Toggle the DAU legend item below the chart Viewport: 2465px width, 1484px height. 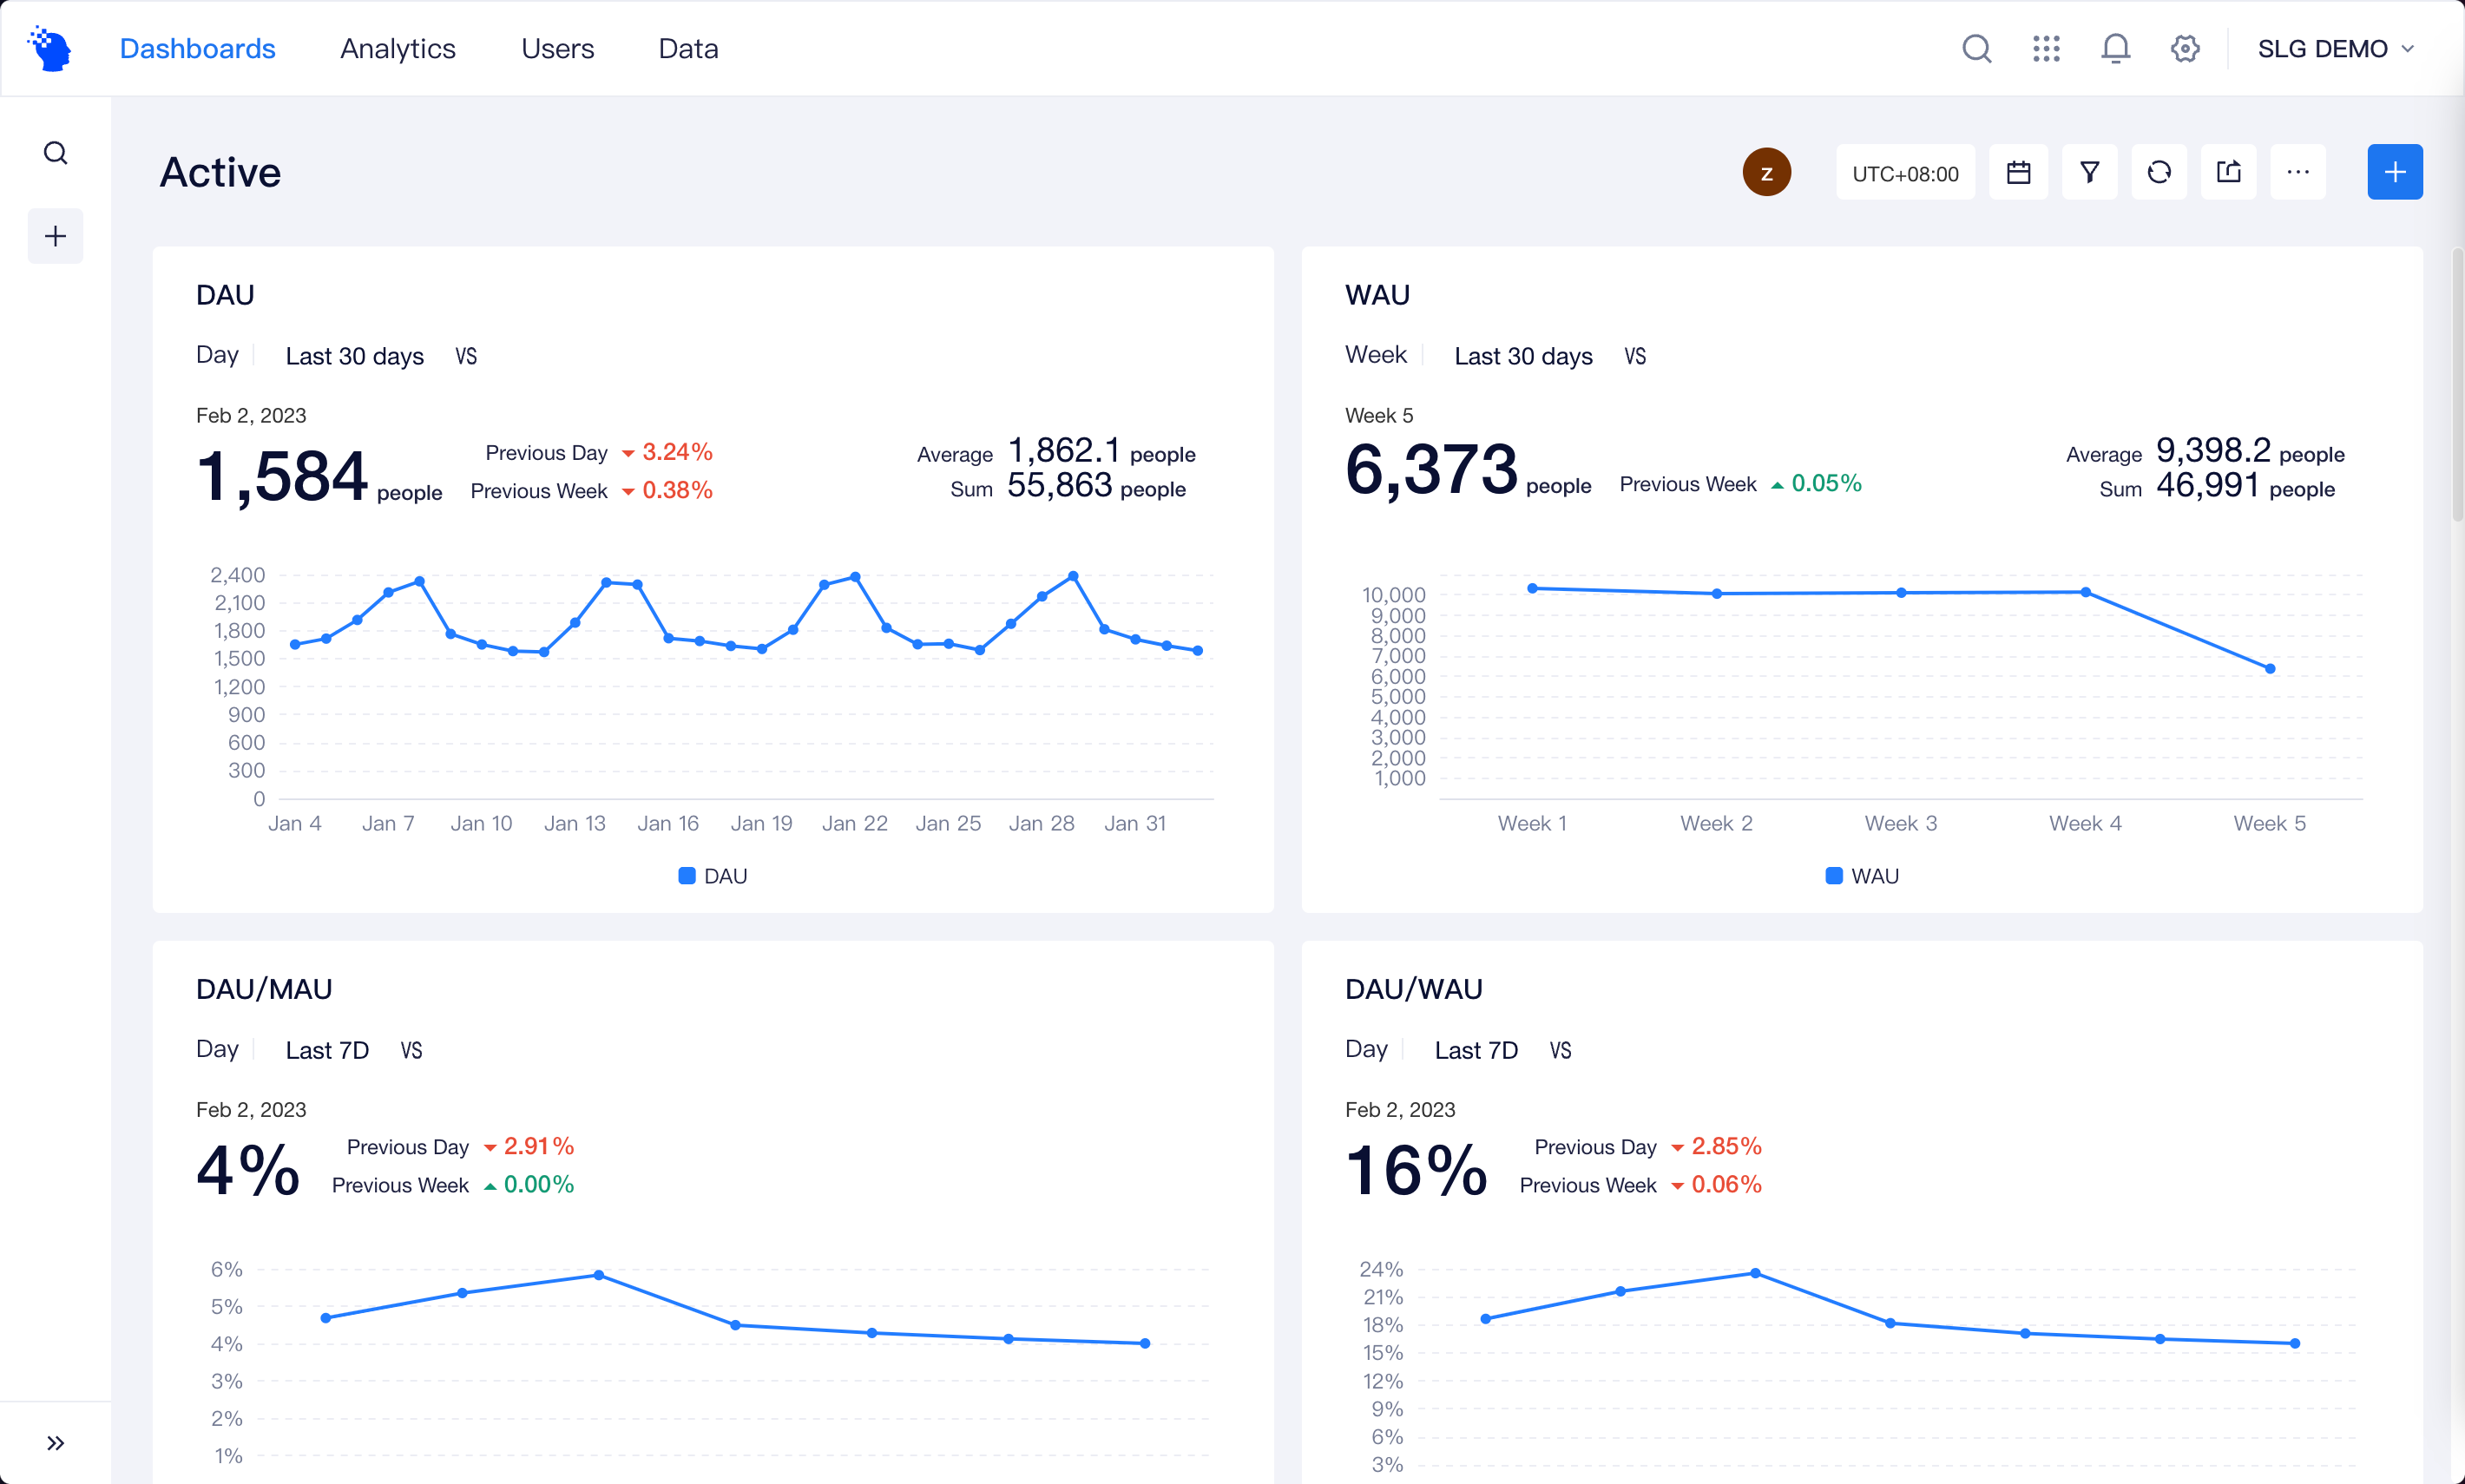click(712, 875)
